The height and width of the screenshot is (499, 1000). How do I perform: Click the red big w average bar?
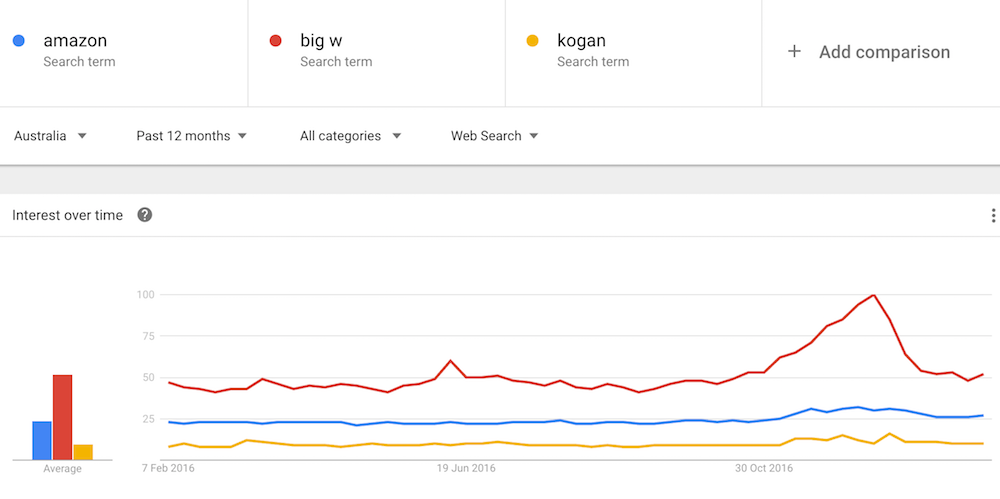(62, 417)
